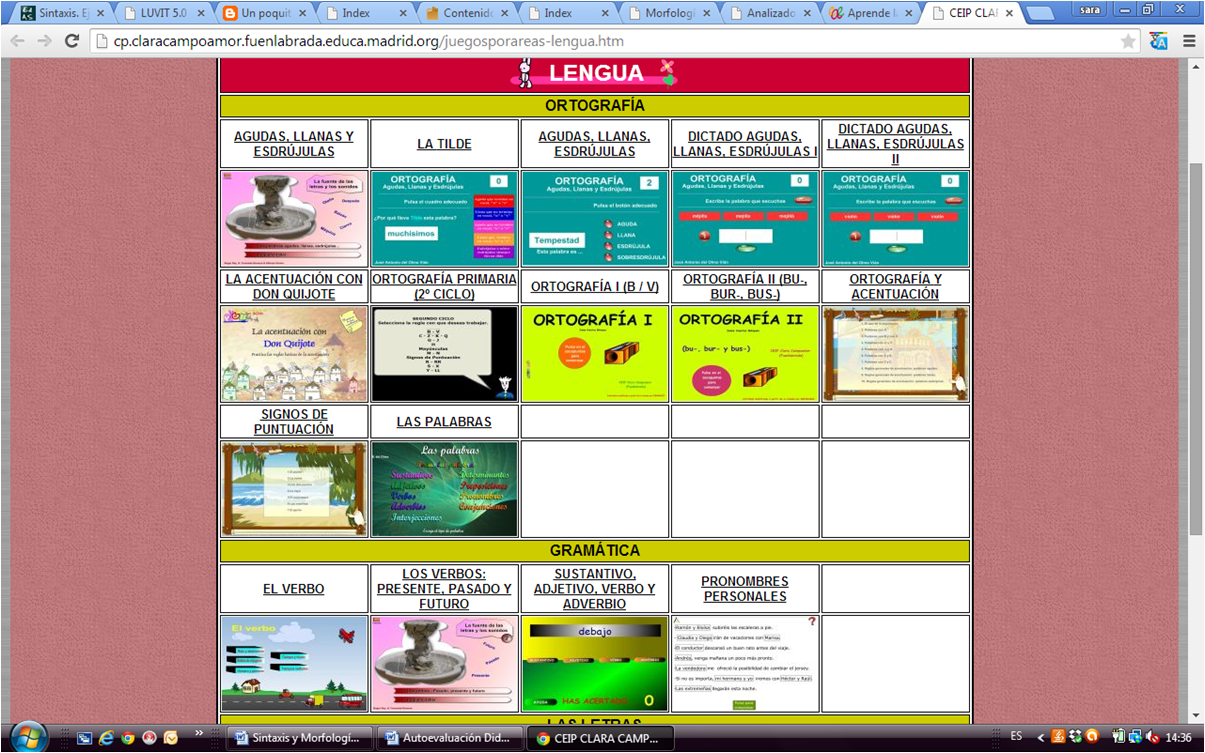1205x753 pixels.
Task: Switch to the Un poquit Blogger tab
Action: tap(265, 14)
